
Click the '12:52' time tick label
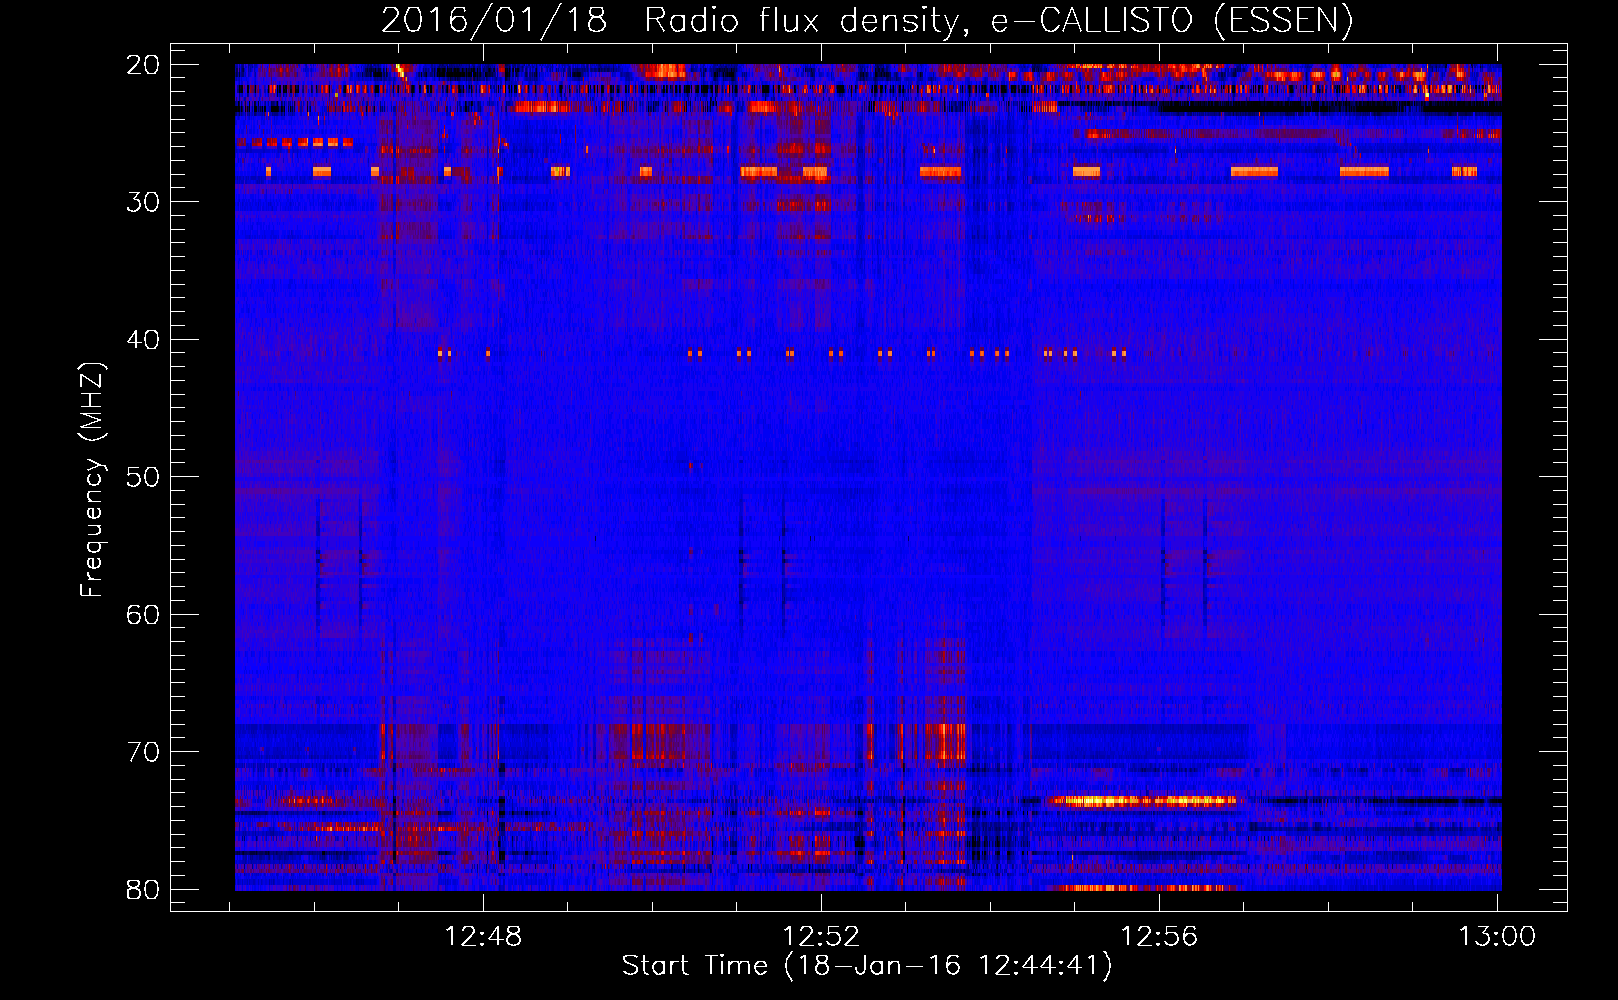click(821, 937)
